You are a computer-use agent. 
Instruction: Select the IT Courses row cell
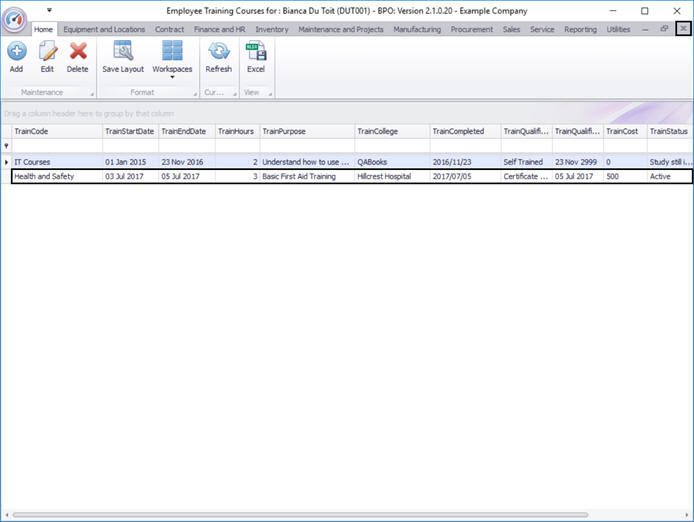(57, 162)
